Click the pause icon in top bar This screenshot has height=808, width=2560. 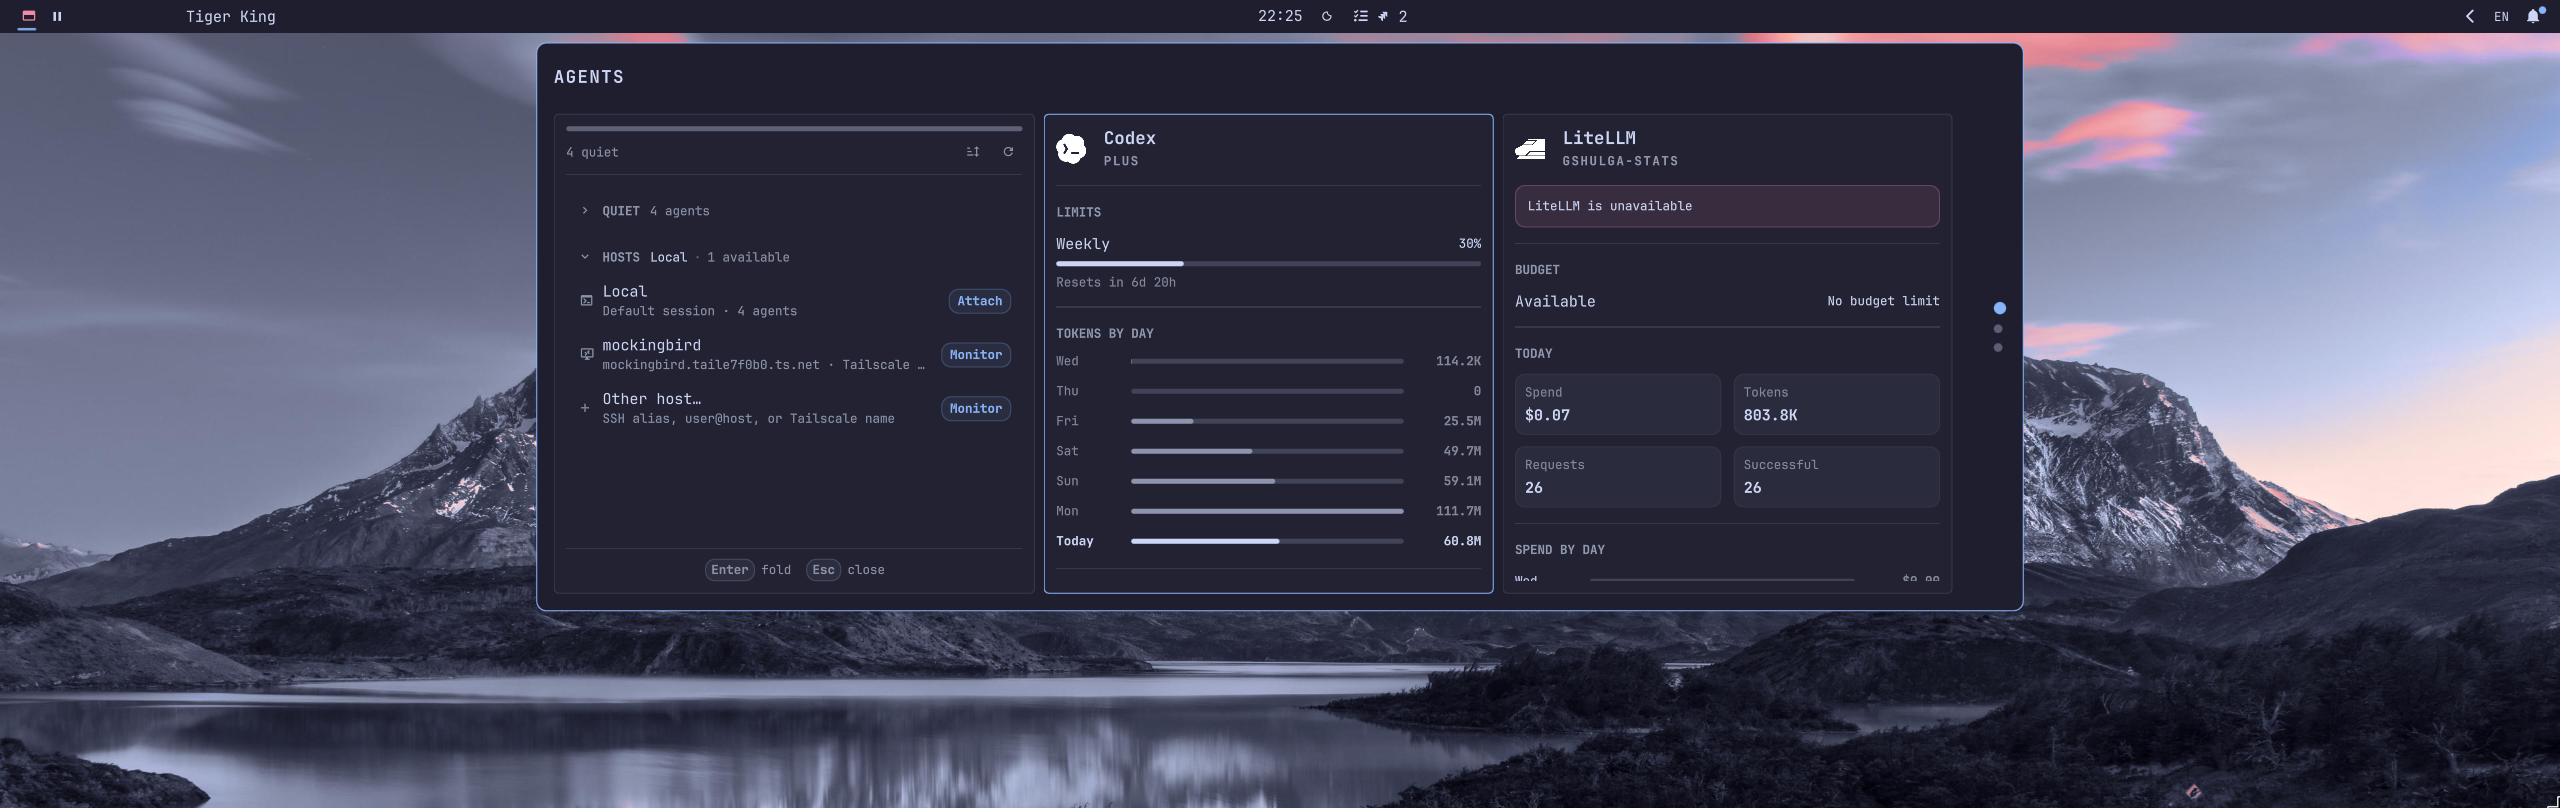coord(57,16)
